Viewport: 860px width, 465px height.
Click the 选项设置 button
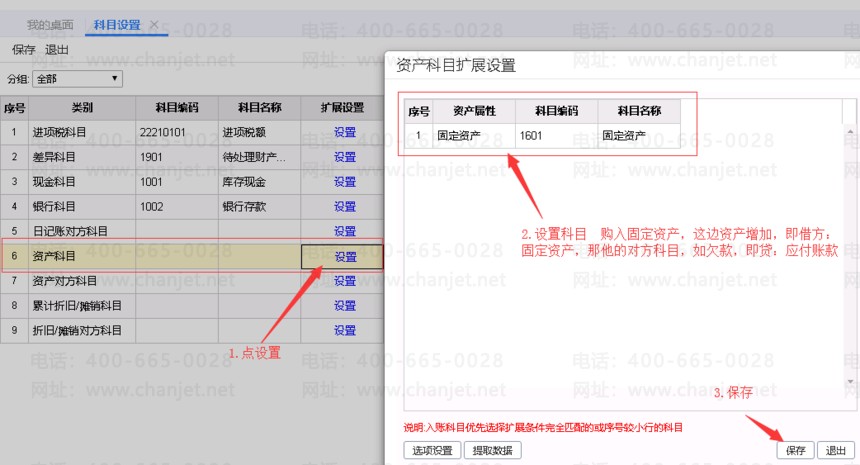(x=432, y=450)
